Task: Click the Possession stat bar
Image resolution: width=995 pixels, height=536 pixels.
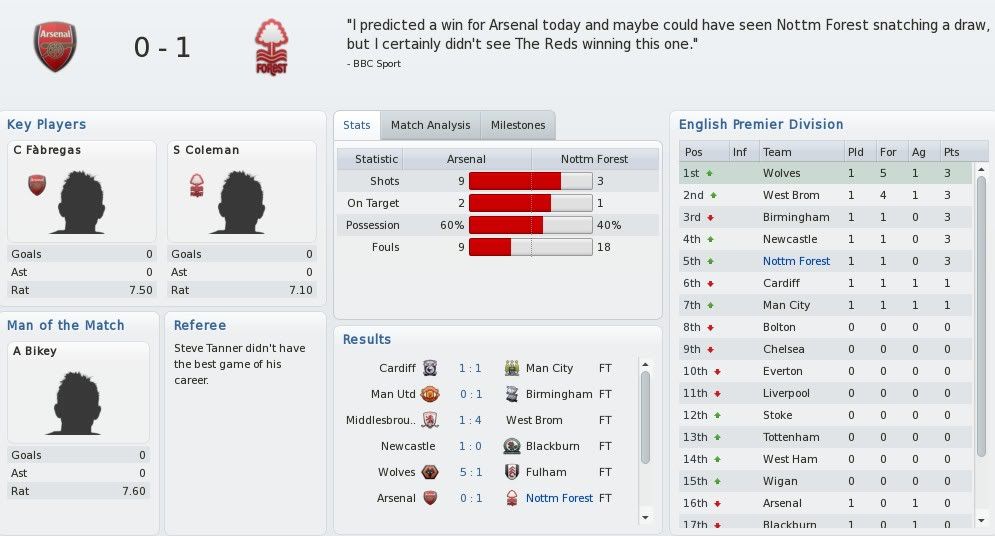Action: pyautogui.click(x=530, y=225)
